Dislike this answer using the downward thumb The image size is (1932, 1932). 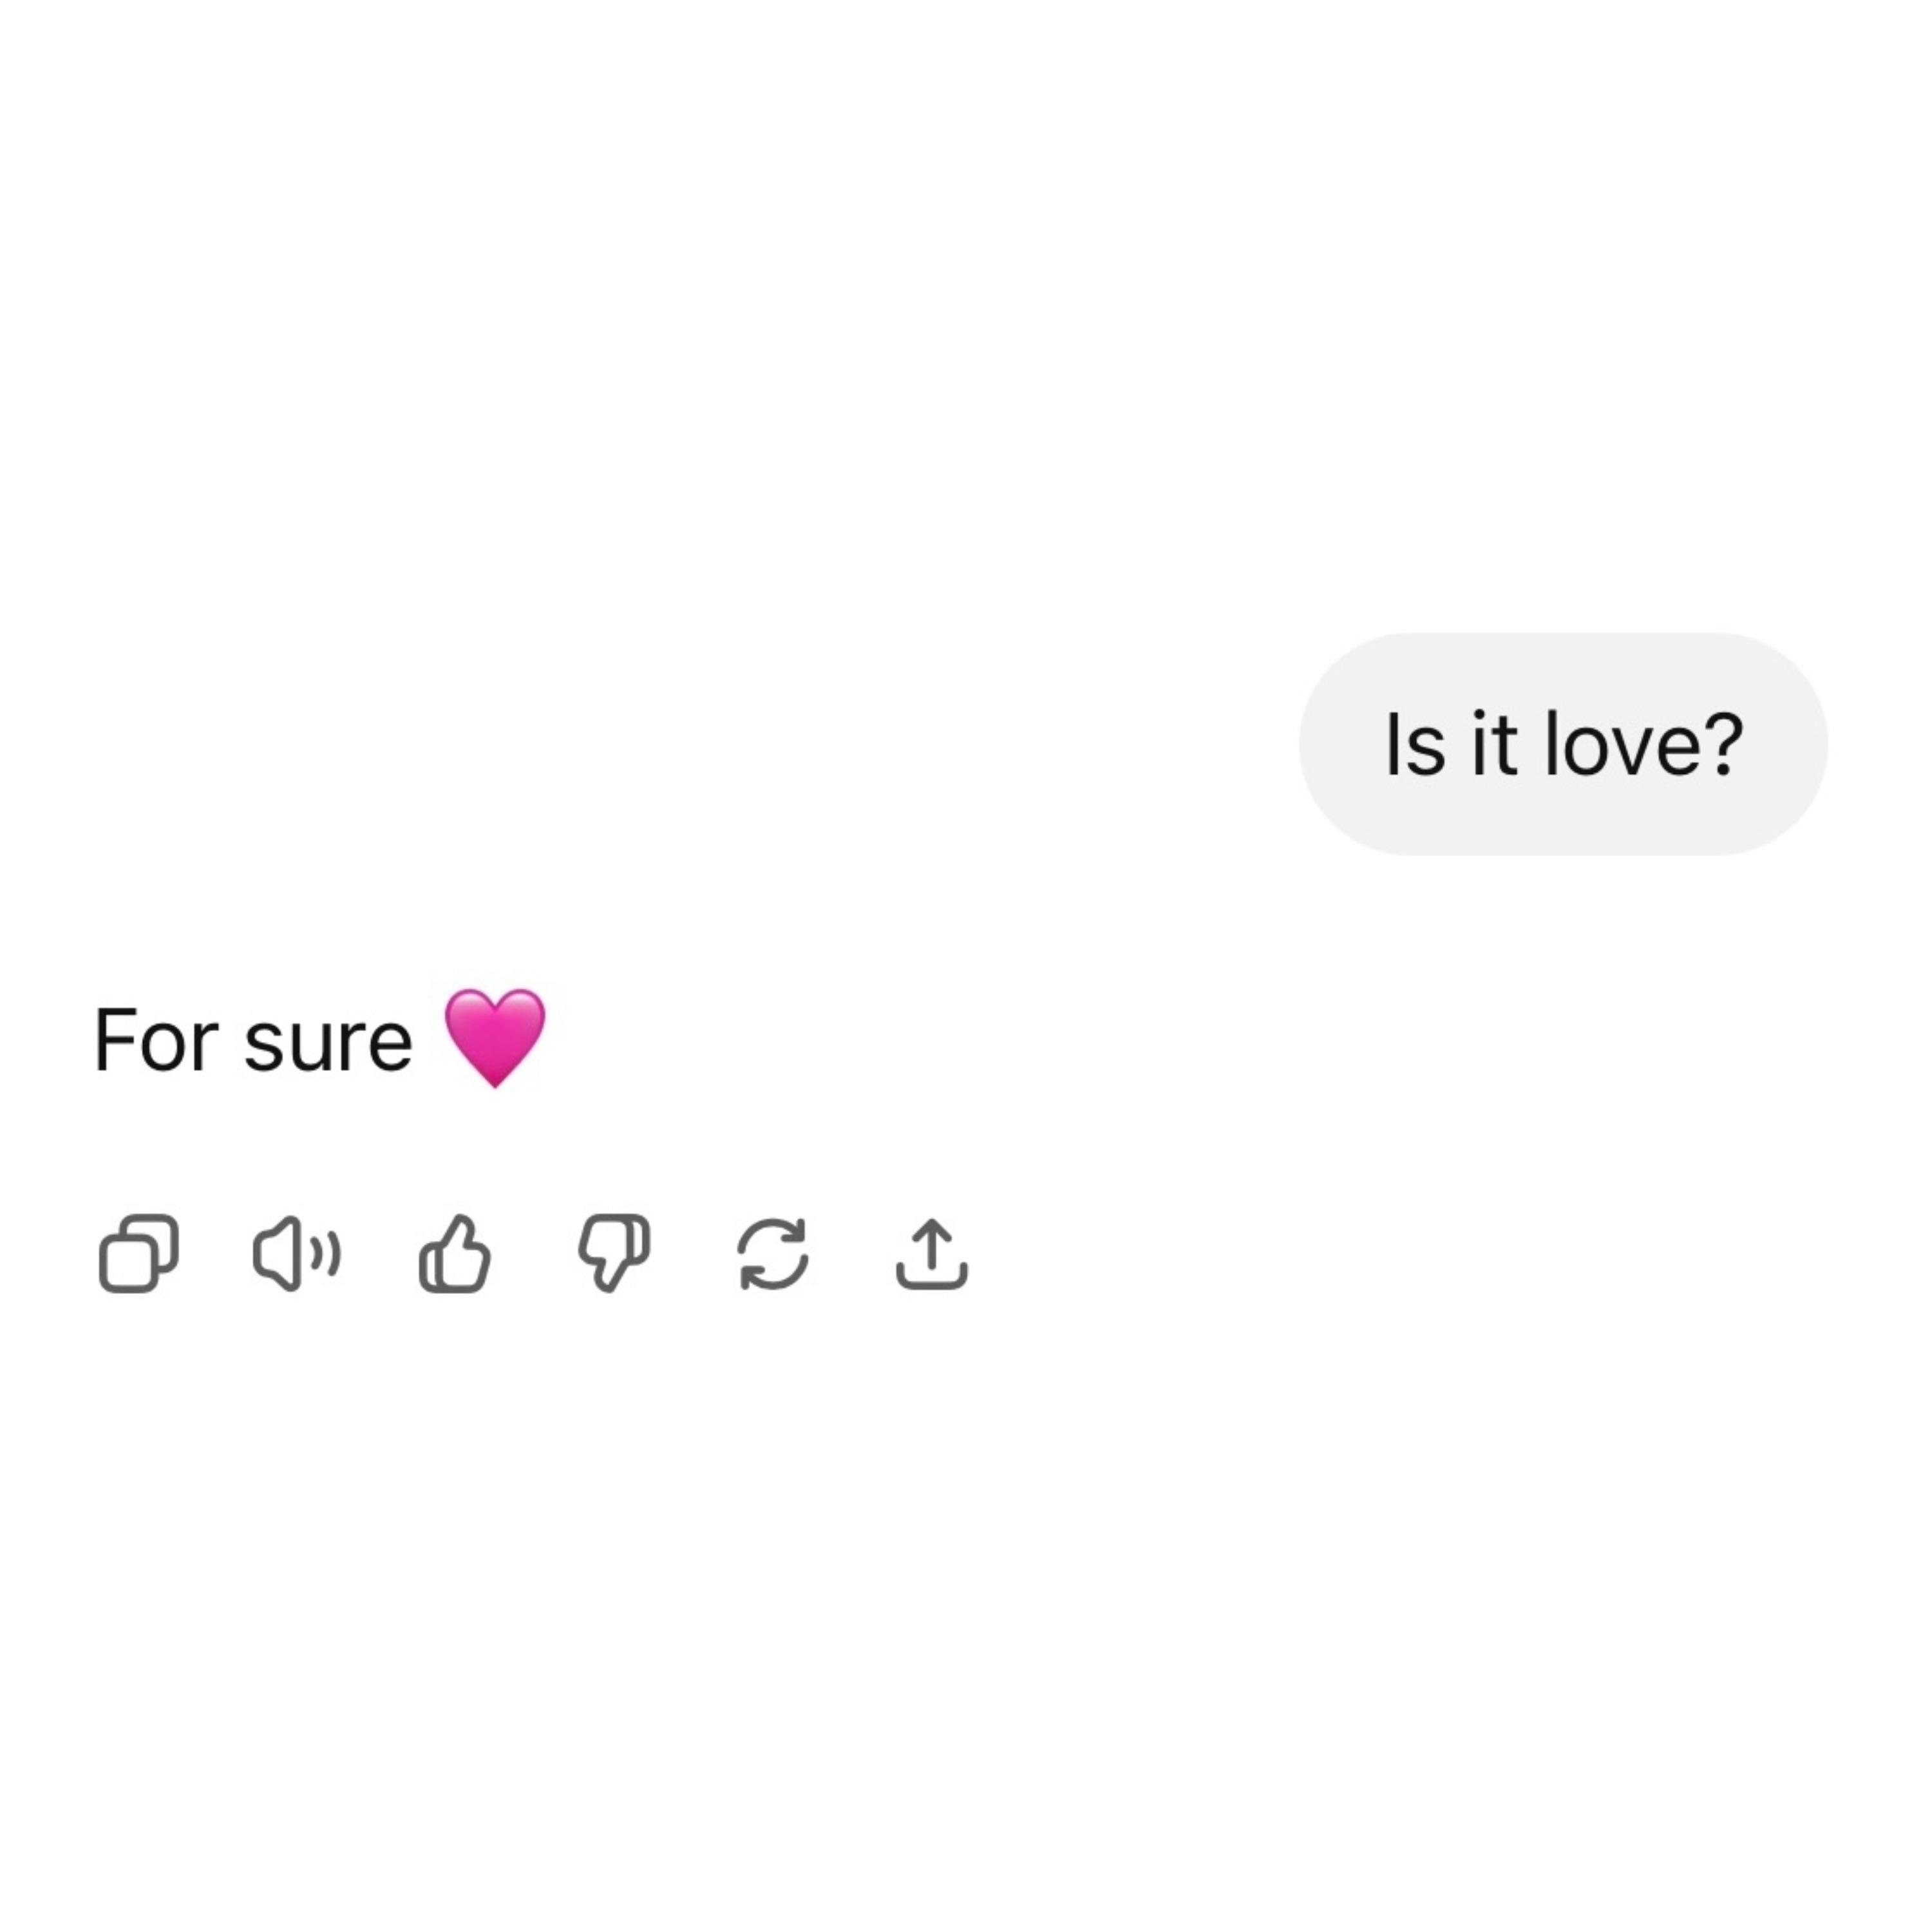point(614,1253)
